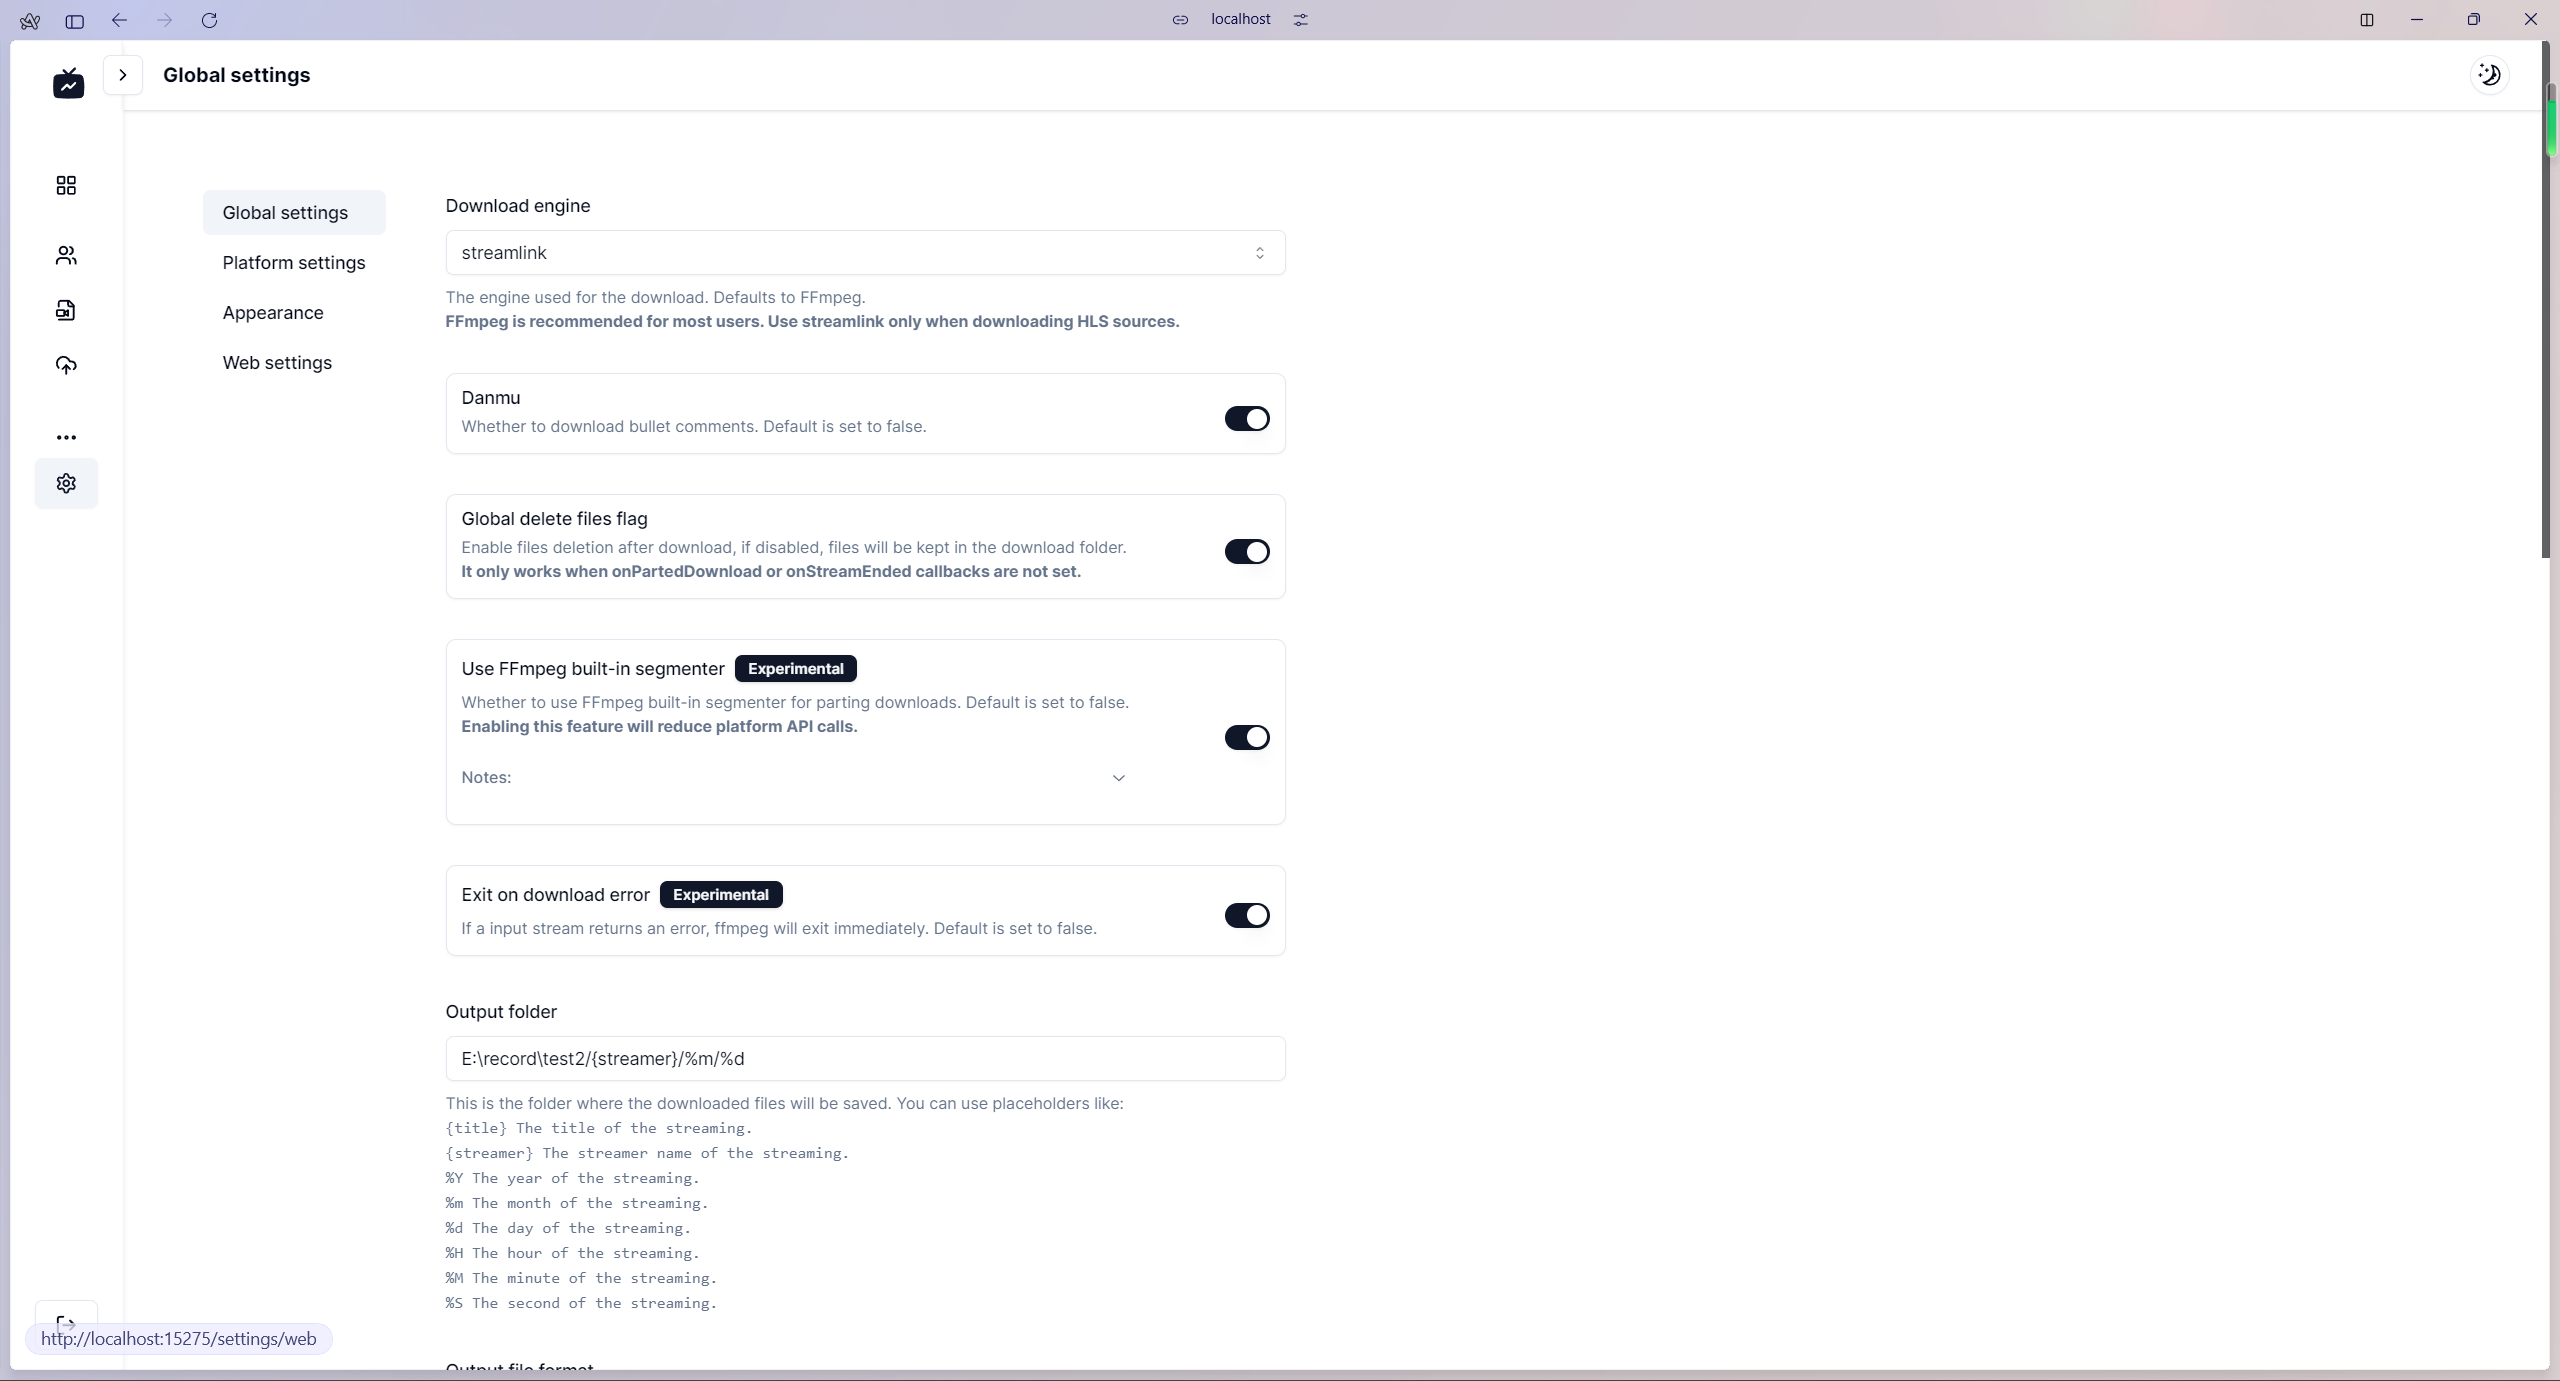Viewport: 2560px width, 1381px height.
Task: Click the dashboard/apps grid icon
Action: click(x=66, y=184)
